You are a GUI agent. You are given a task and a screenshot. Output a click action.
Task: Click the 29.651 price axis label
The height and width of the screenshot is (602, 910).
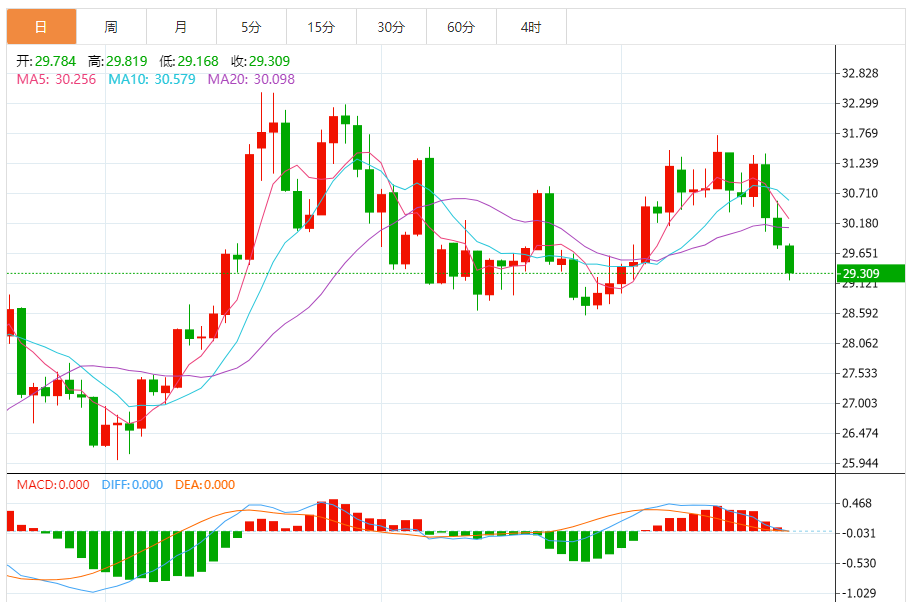[x=860, y=253]
